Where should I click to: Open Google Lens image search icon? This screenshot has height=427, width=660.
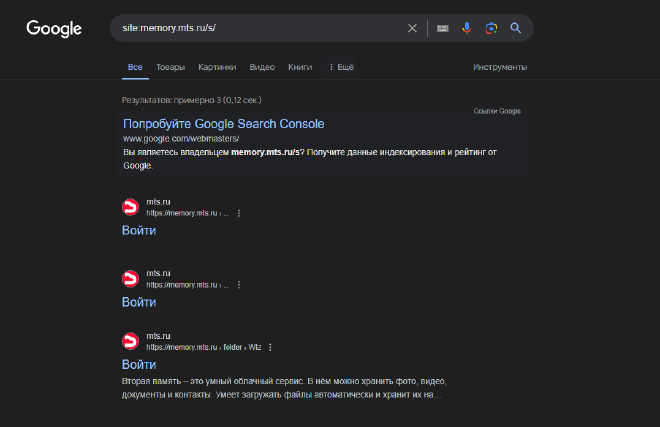[491, 28]
